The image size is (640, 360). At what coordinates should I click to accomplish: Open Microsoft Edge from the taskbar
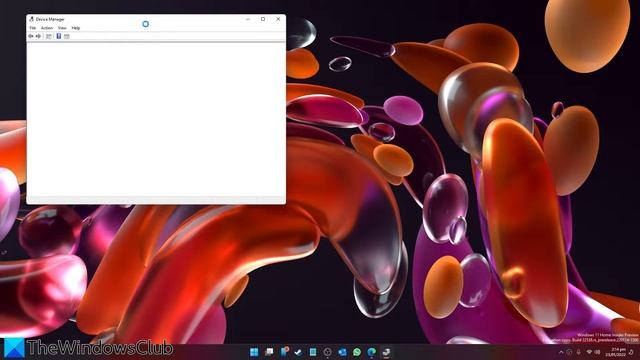(371, 352)
